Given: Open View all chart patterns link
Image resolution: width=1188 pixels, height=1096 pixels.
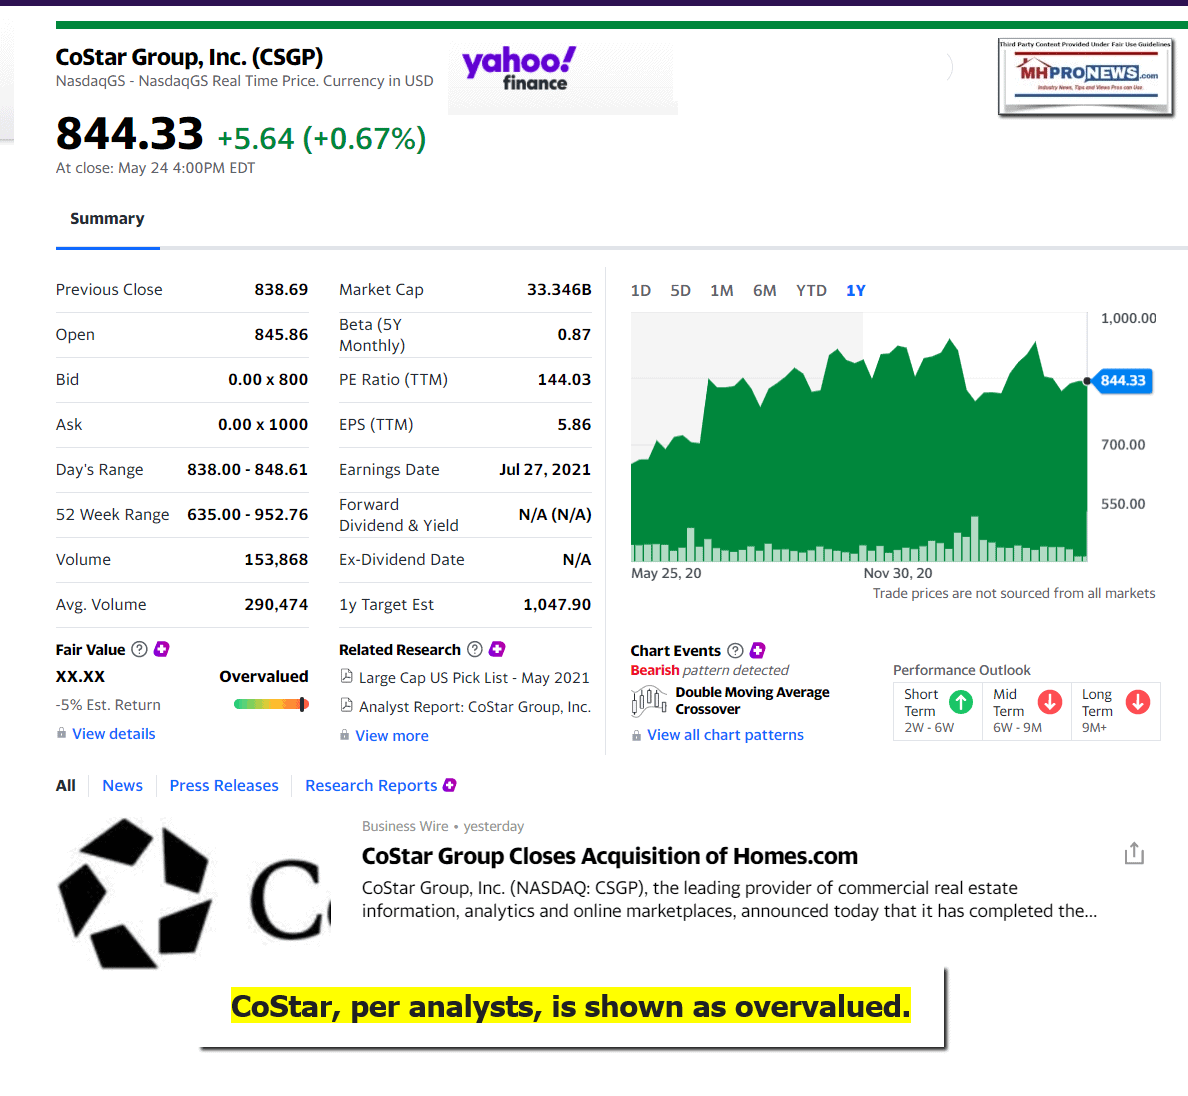Looking at the screenshot, I should coord(725,735).
